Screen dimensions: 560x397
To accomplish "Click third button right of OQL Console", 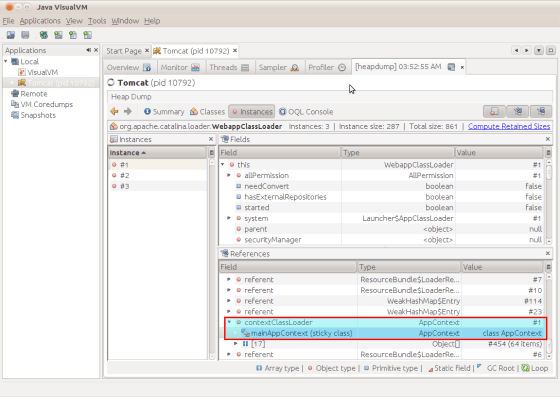I will [x=541, y=112].
